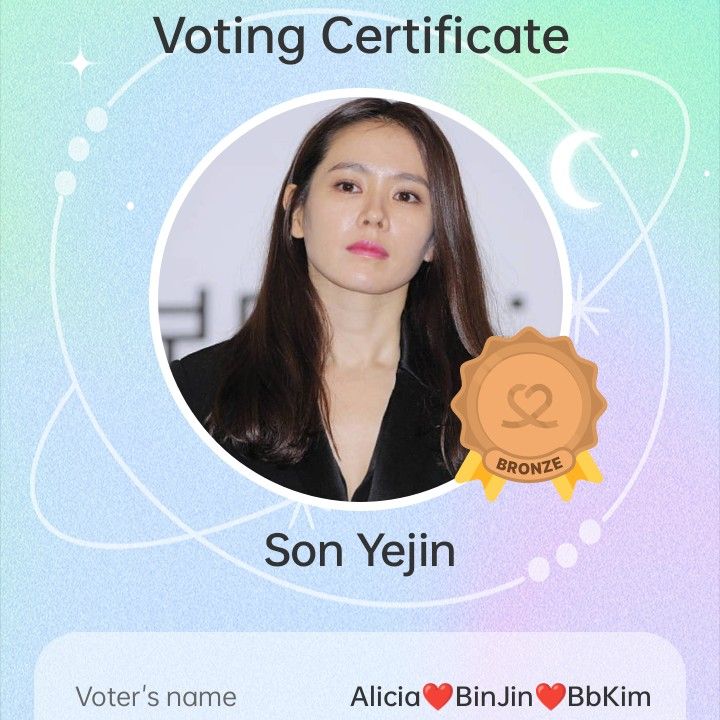Click the three white dots near top-left orbit
Screen dimensions: 720x720
click(81, 151)
